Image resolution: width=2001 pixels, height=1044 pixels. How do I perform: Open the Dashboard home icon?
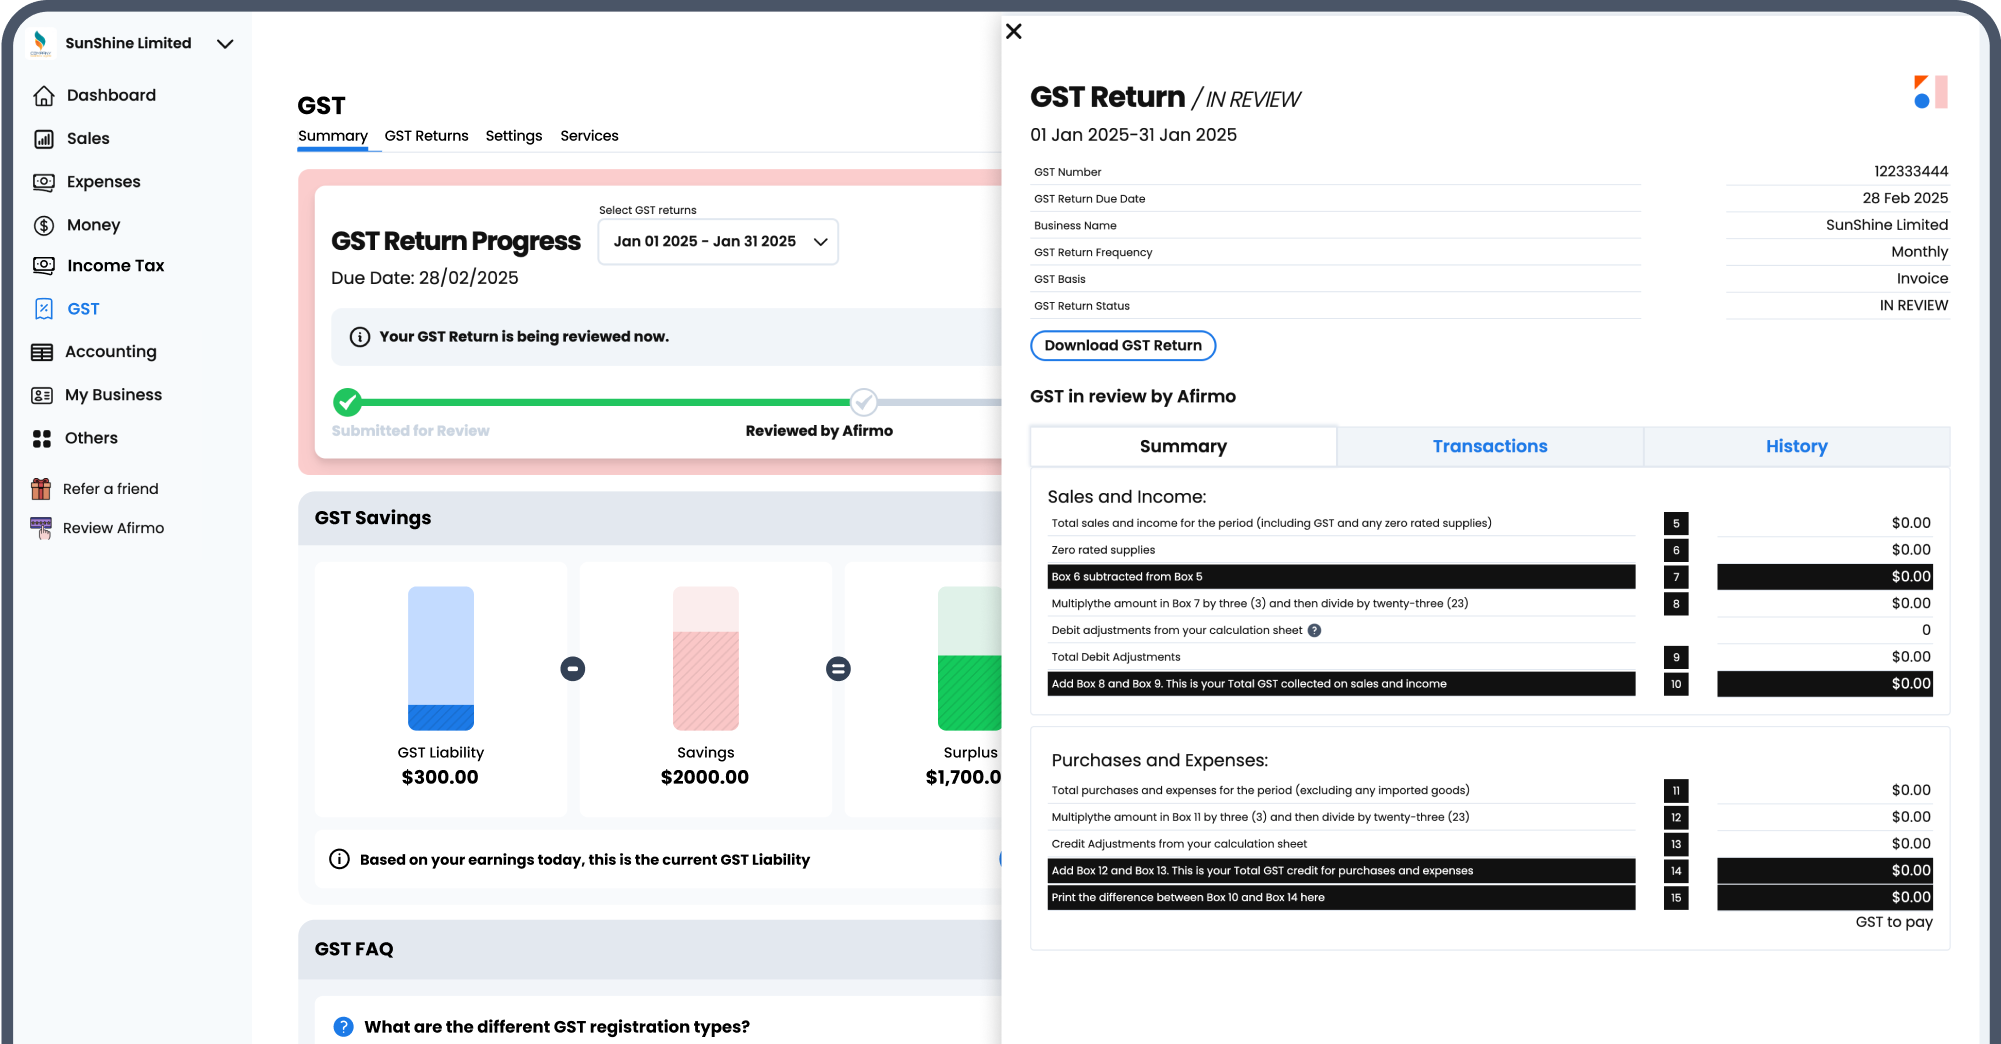[x=43, y=96]
